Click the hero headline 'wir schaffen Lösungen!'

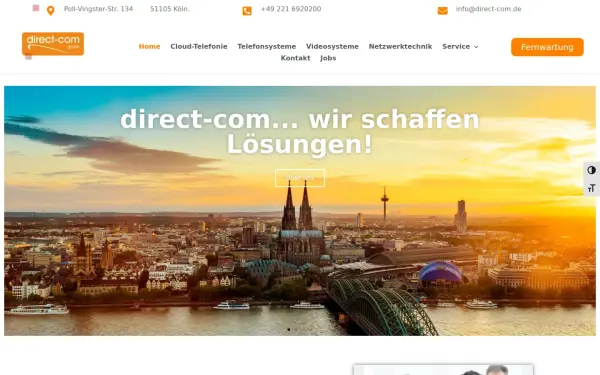tap(300, 132)
